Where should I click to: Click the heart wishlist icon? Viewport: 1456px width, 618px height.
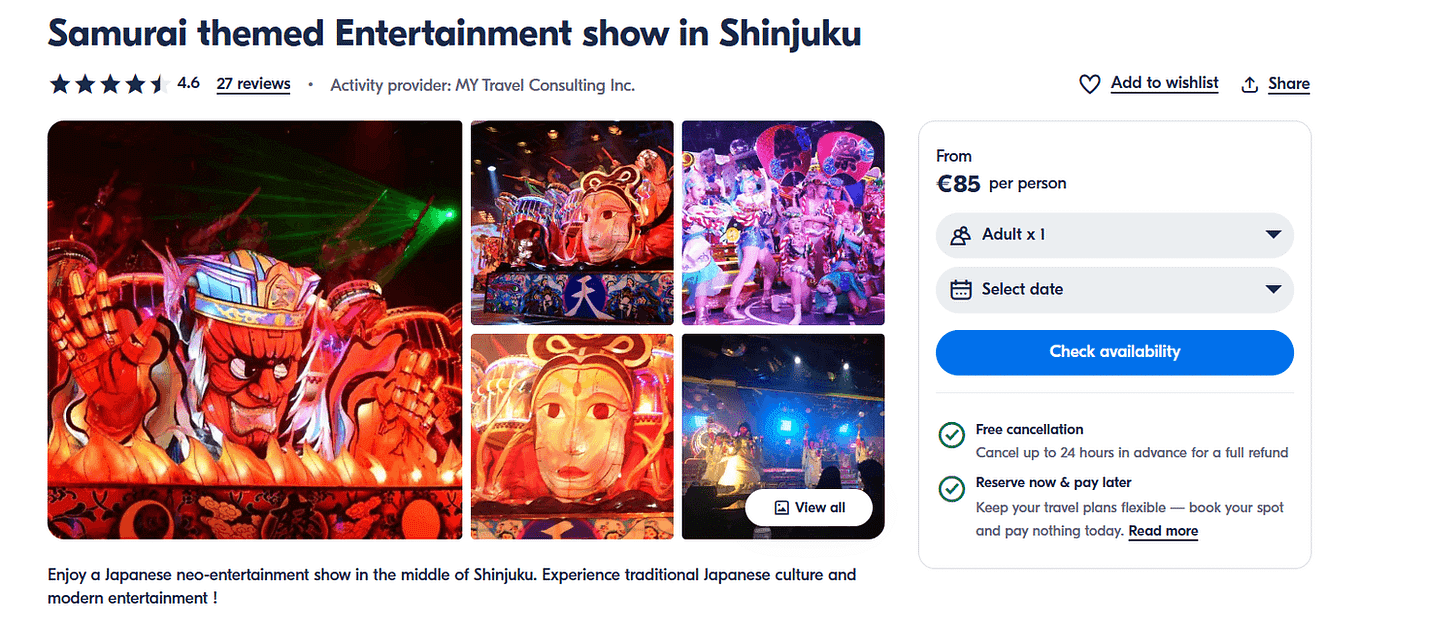pos(1090,85)
